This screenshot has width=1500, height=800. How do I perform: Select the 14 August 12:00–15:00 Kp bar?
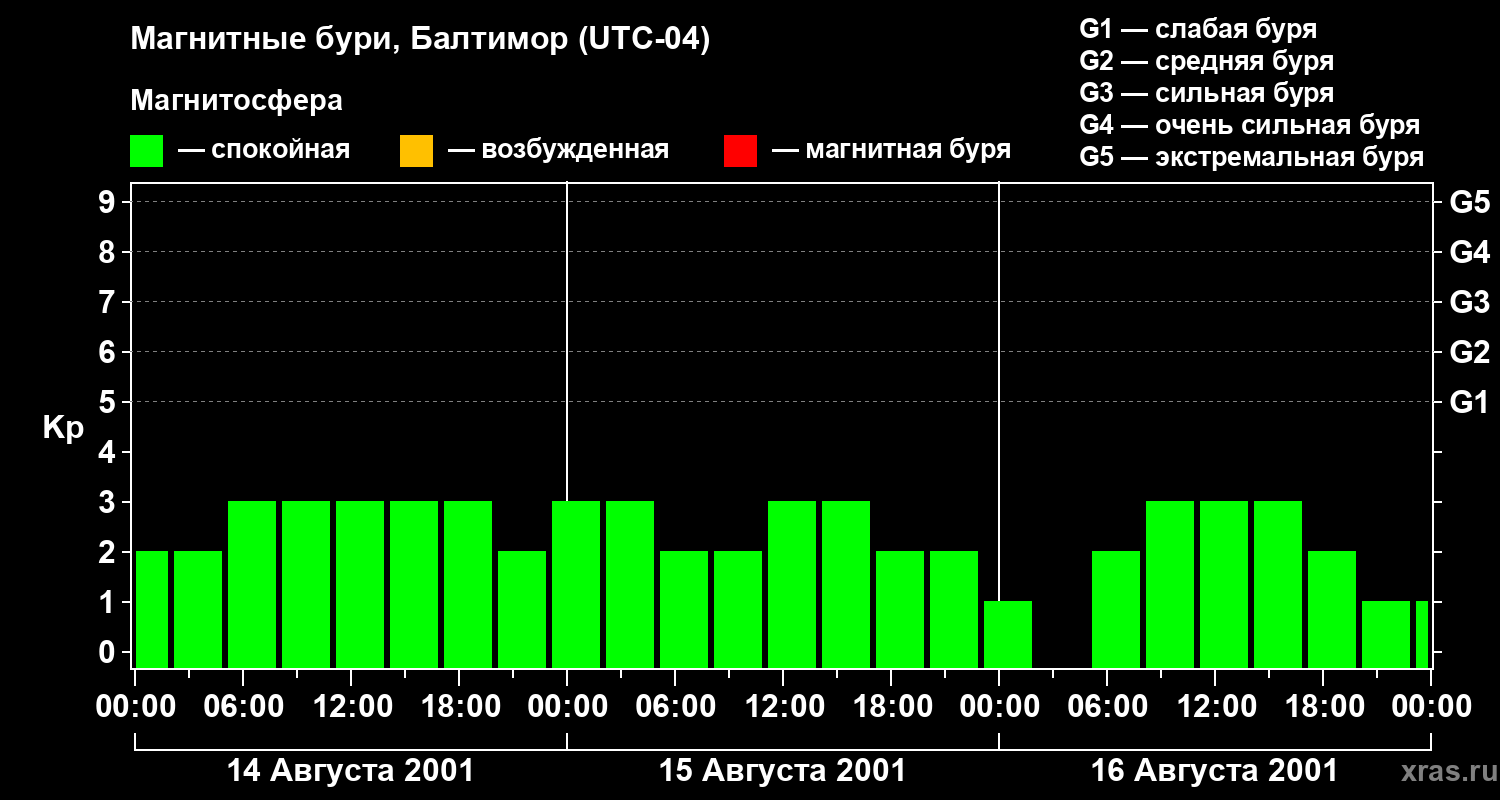coord(360,584)
